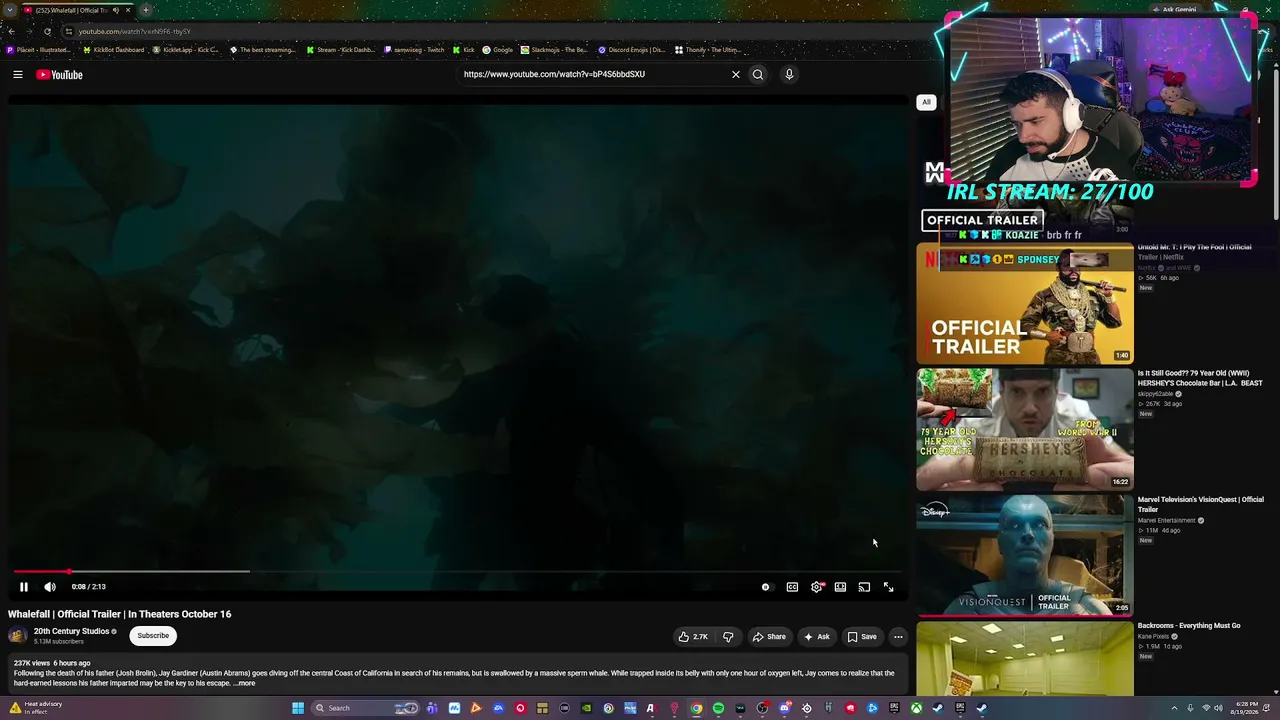
Task: Open the Ask AI button
Action: click(x=816, y=636)
